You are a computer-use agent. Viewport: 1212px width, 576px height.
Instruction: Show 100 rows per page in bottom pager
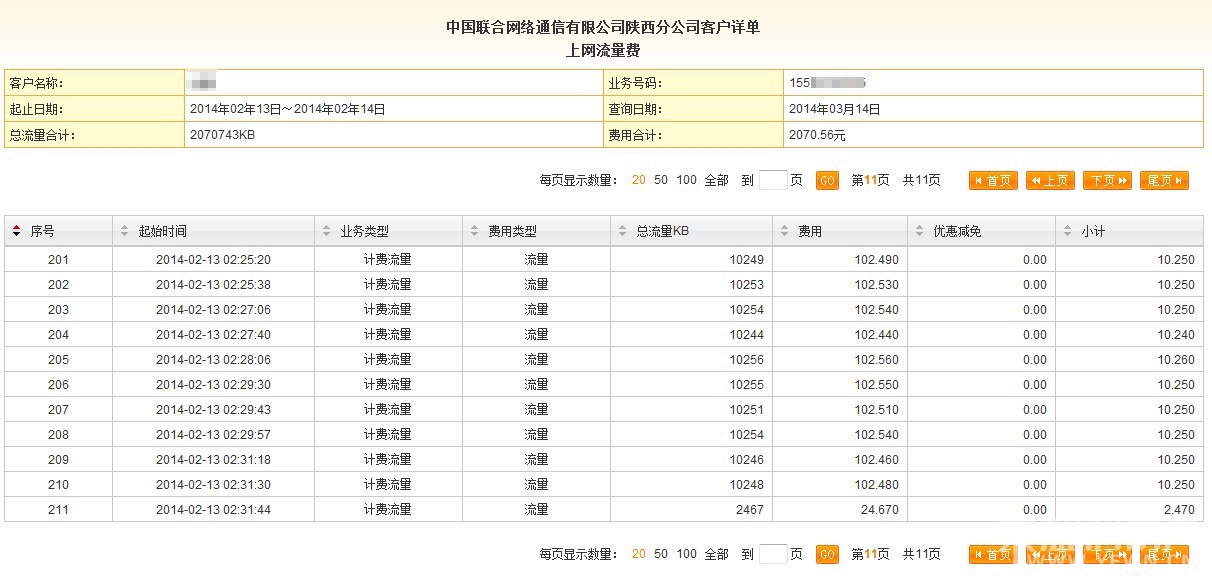click(x=687, y=554)
